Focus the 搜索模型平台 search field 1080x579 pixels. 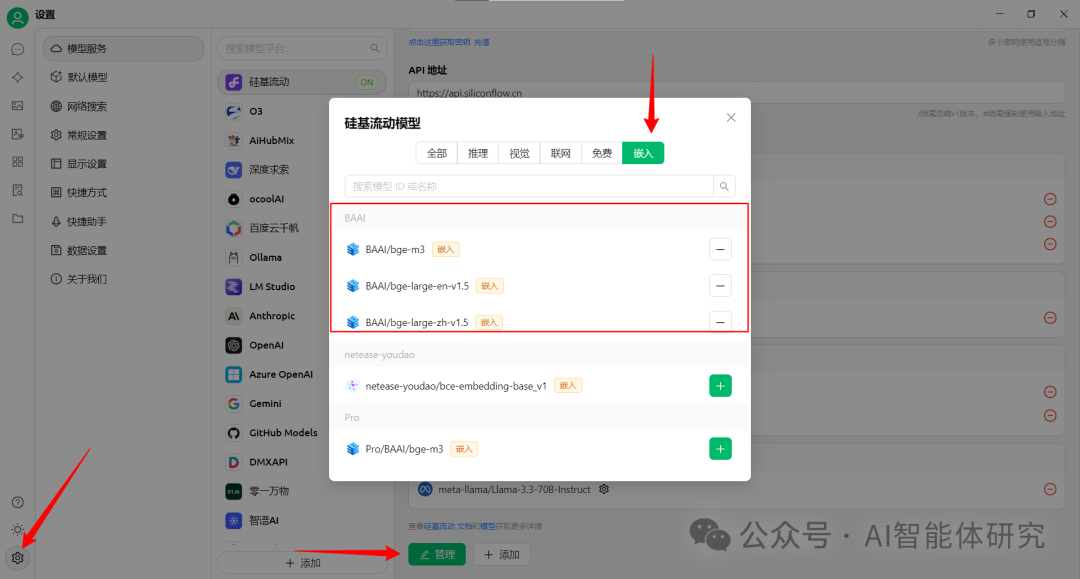pyautogui.click(x=302, y=48)
